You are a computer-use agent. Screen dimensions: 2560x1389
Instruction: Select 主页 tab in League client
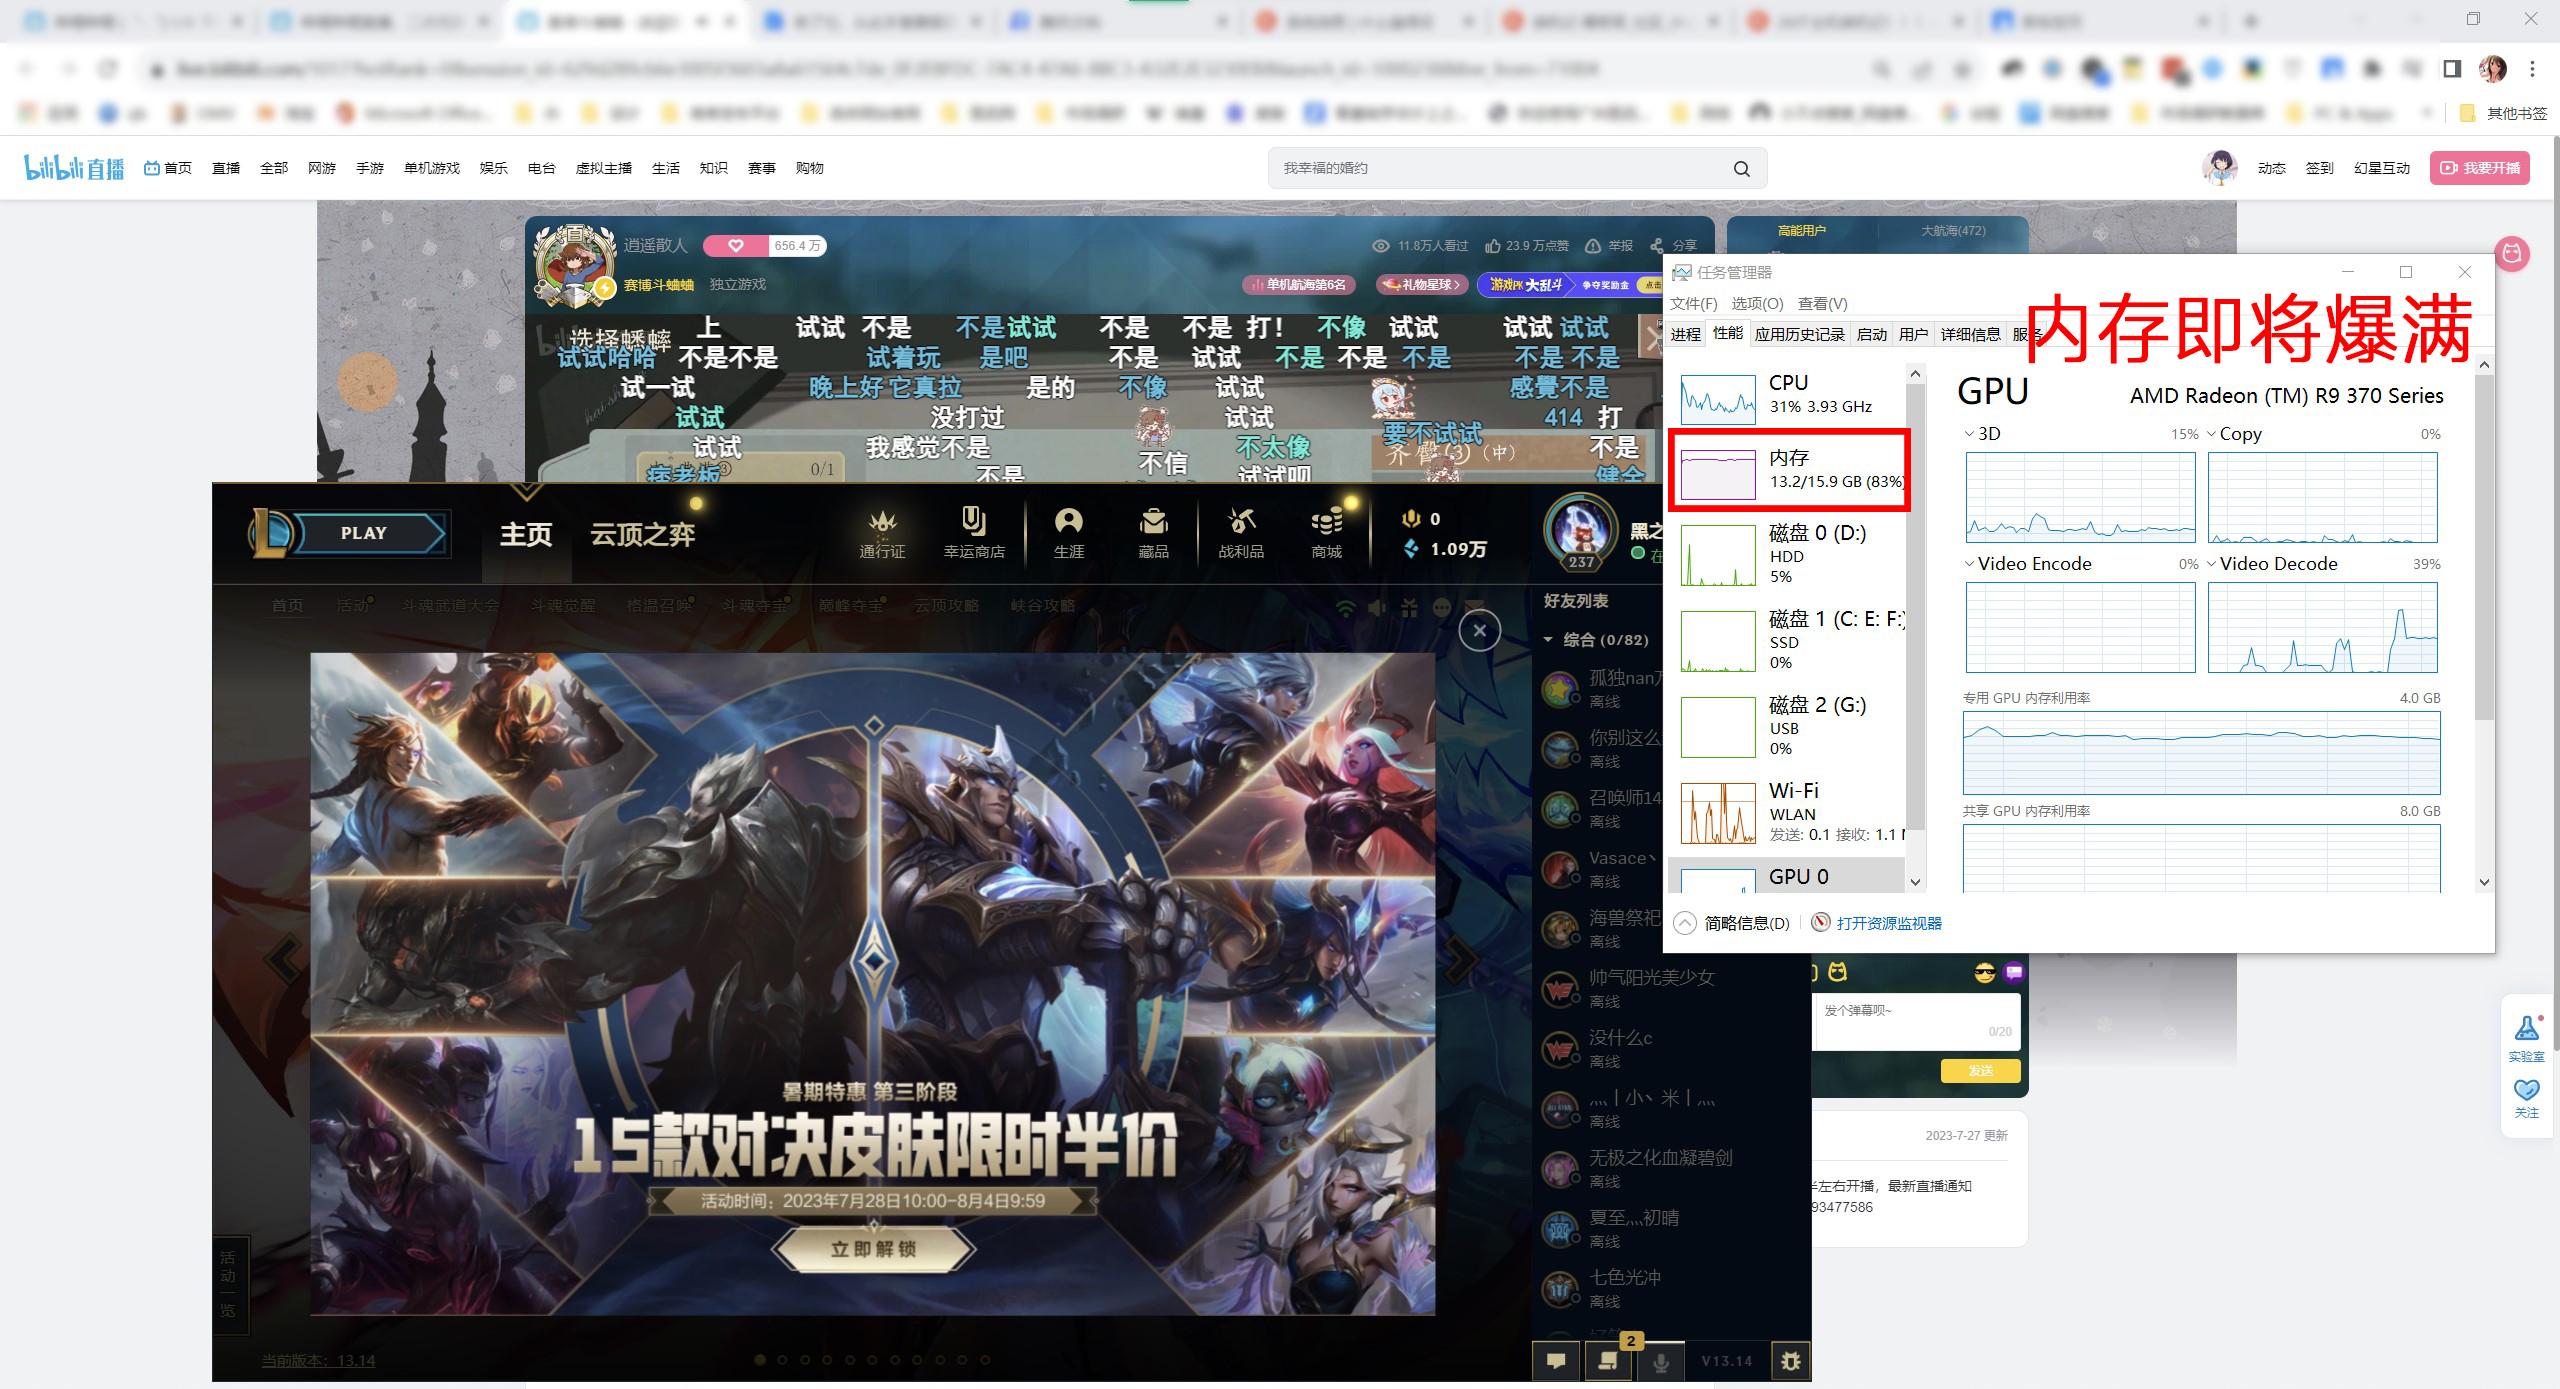click(x=526, y=534)
